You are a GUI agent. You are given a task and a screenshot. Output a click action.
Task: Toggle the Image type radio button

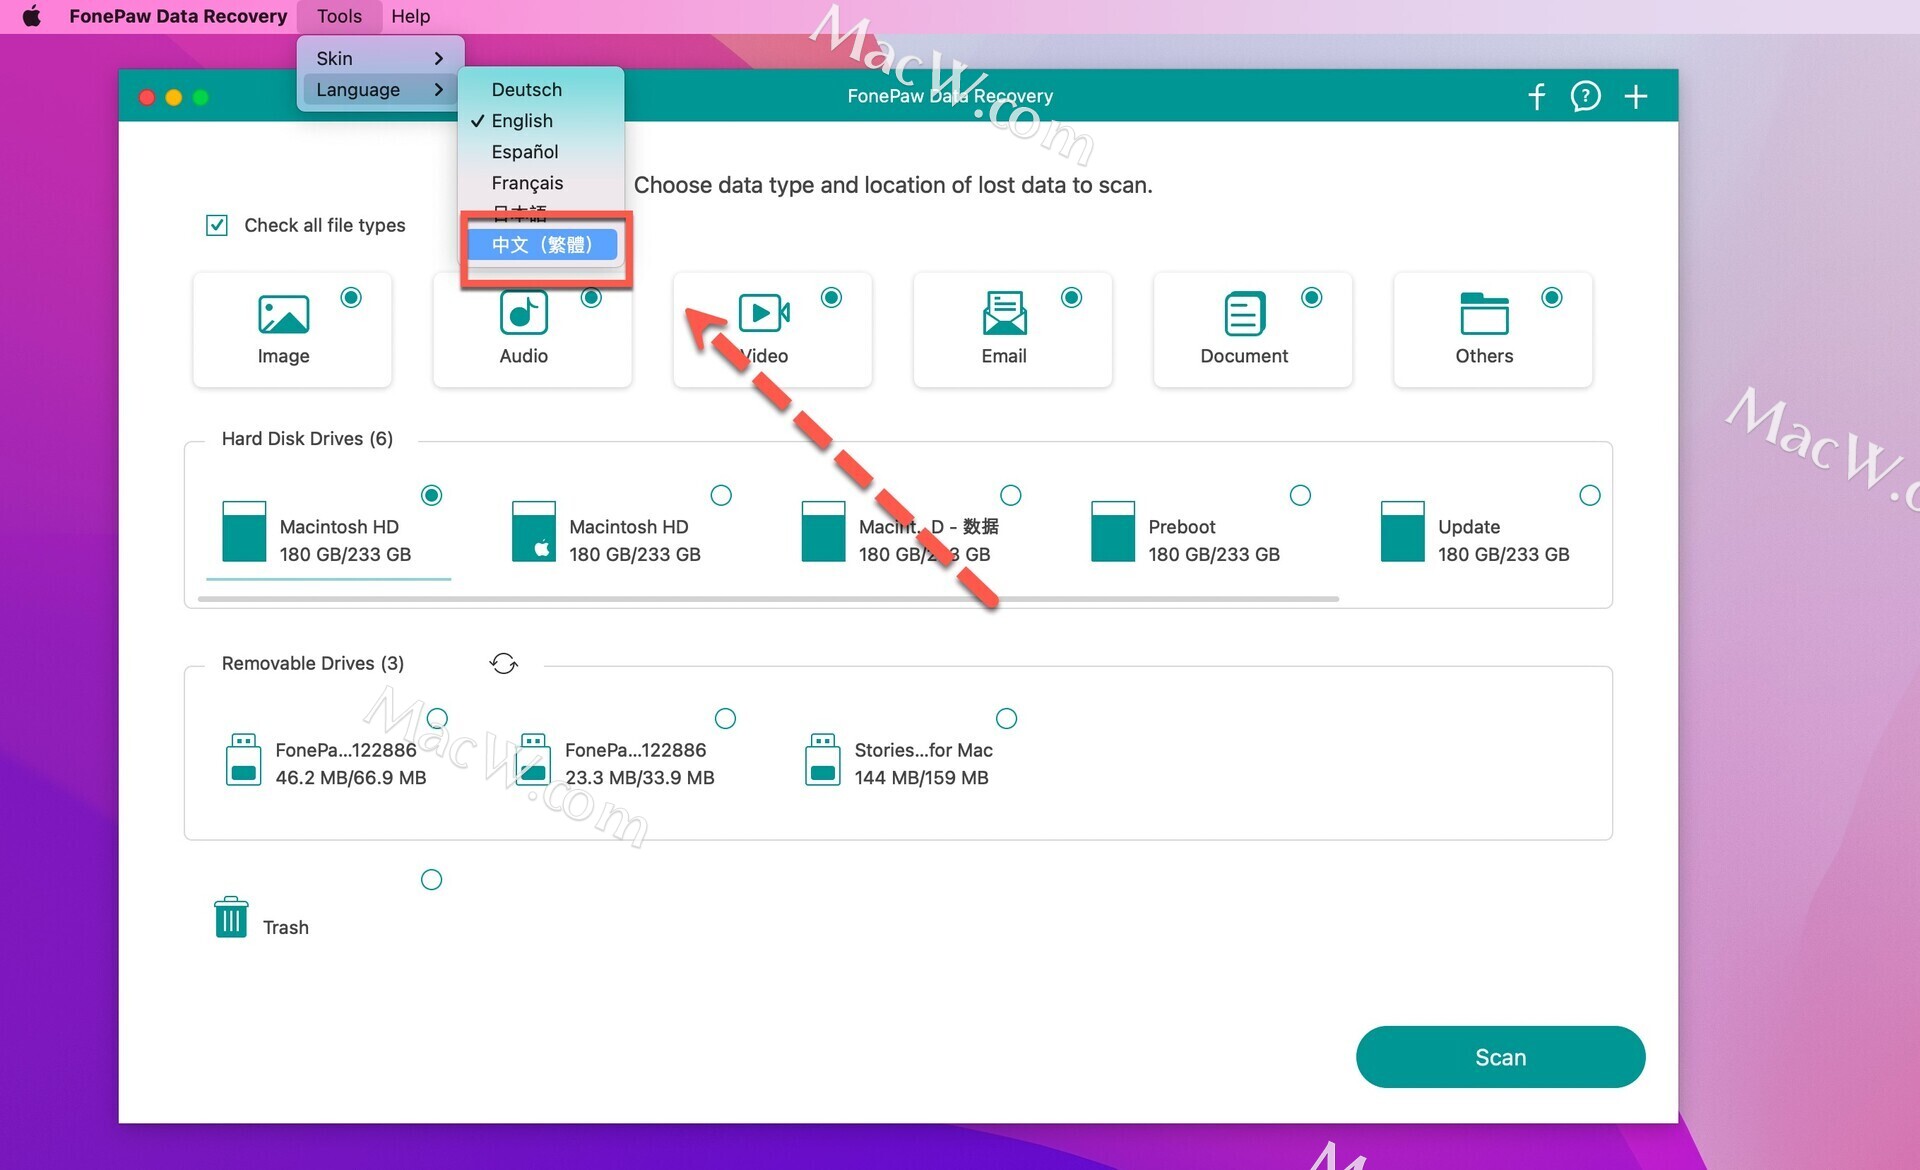[351, 297]
